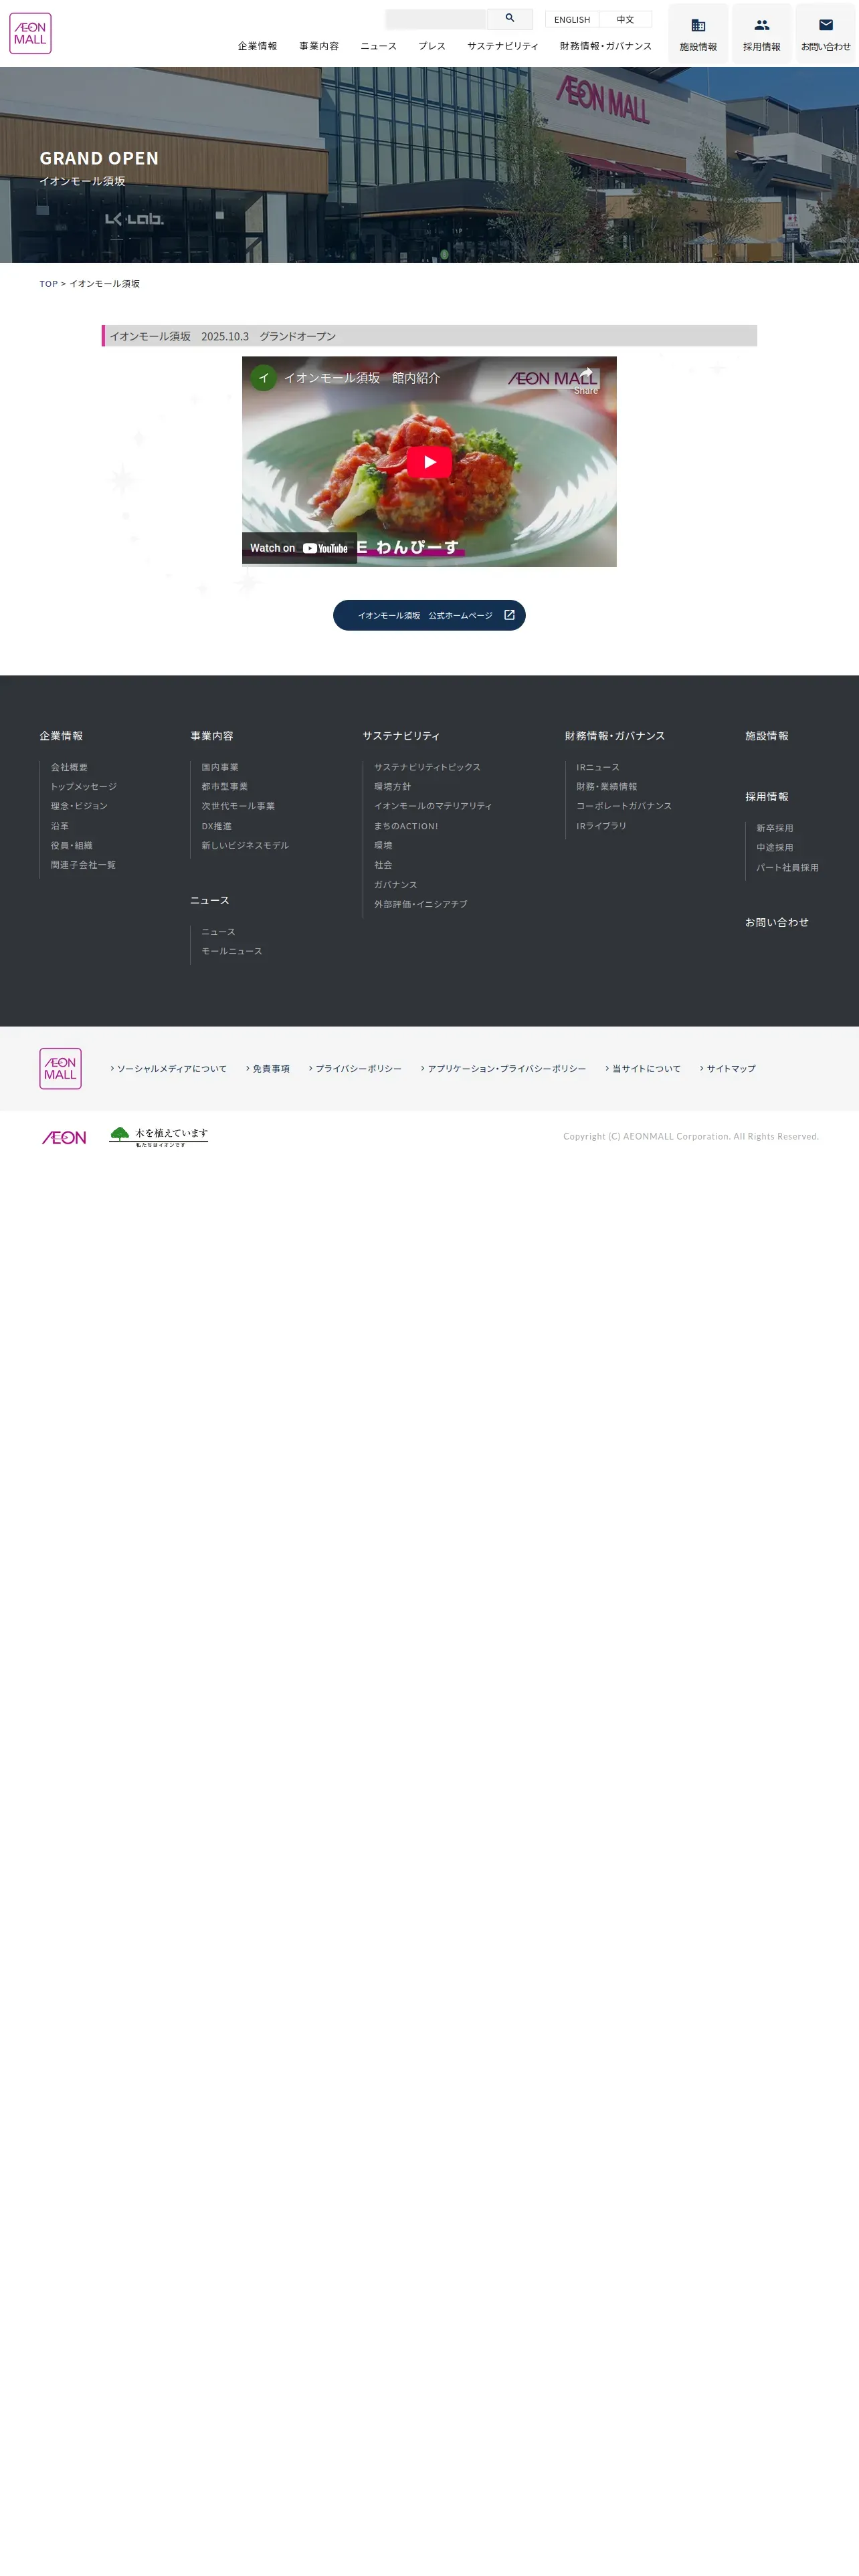Click the 木を植えています tree banner

[x=158, y=1136]
